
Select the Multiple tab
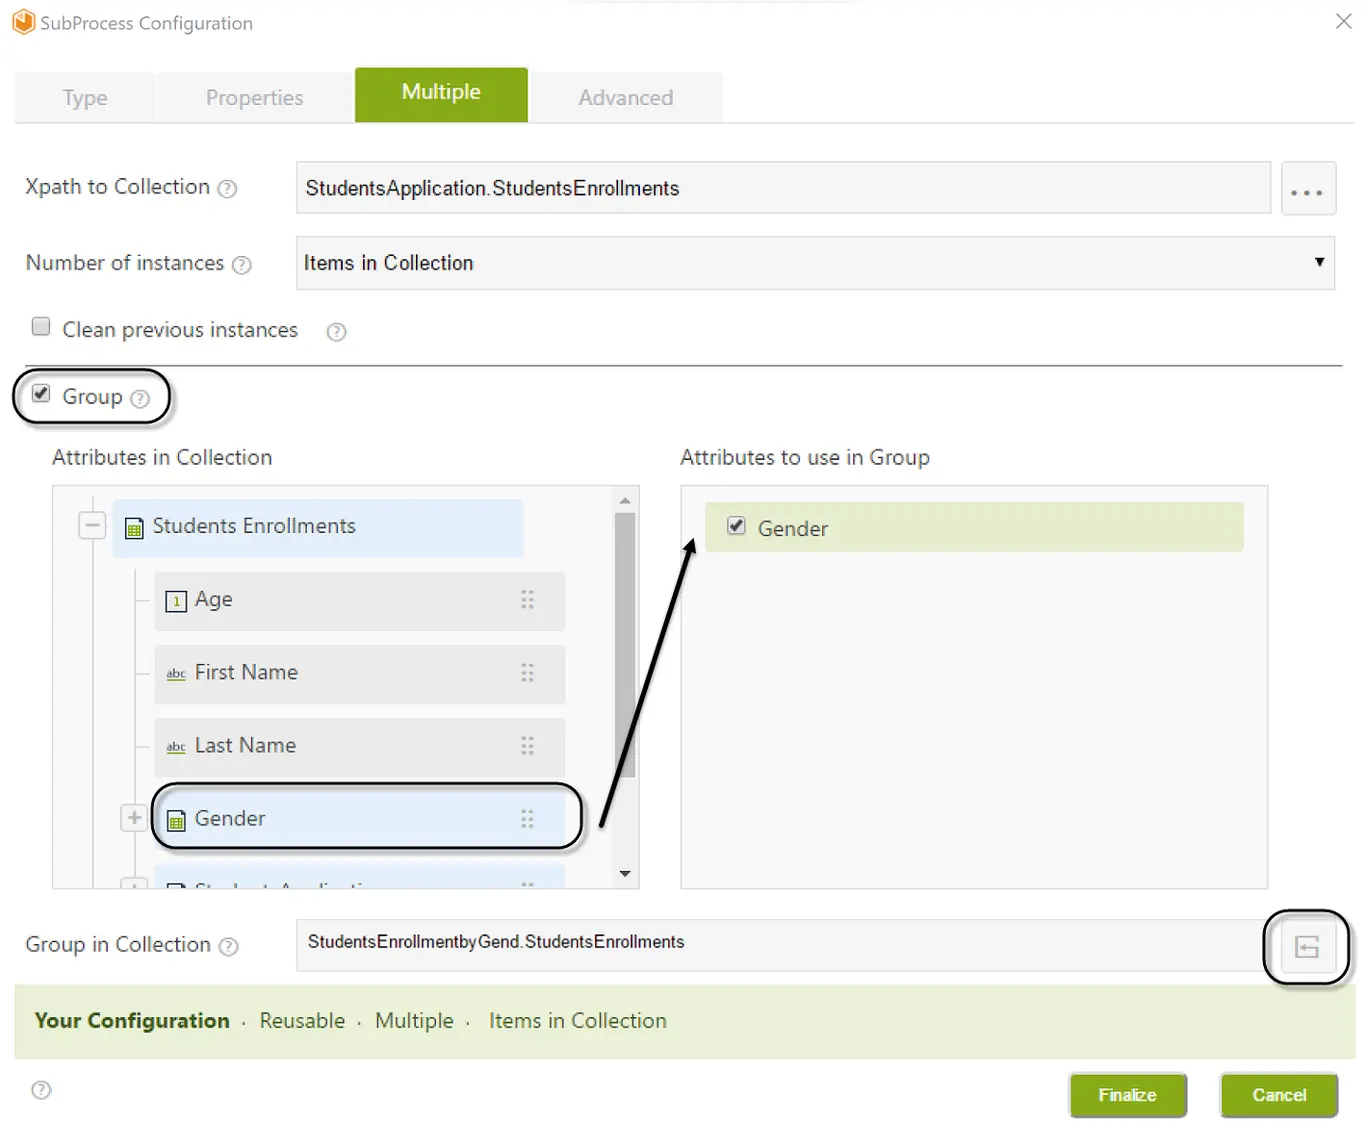tap(441, 94)
